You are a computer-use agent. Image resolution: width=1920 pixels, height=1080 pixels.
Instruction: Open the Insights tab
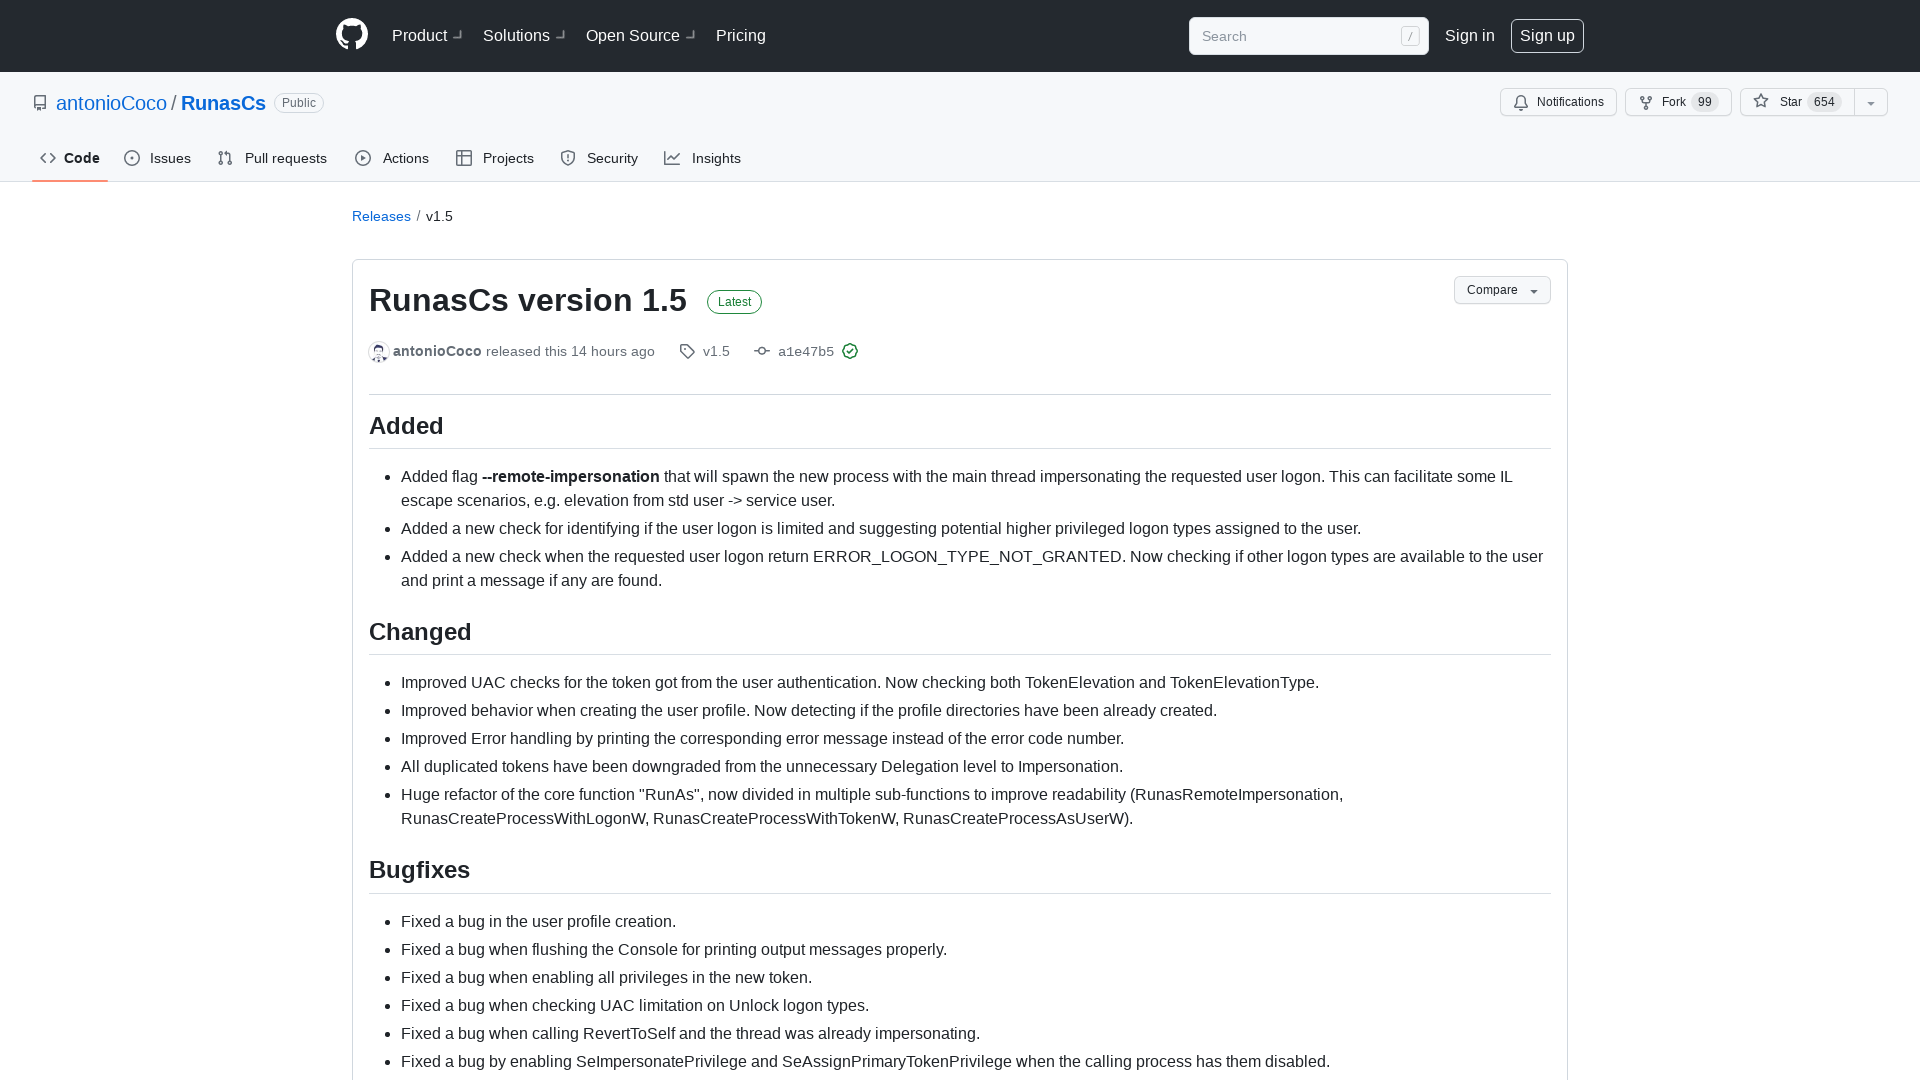pos(703,158)
